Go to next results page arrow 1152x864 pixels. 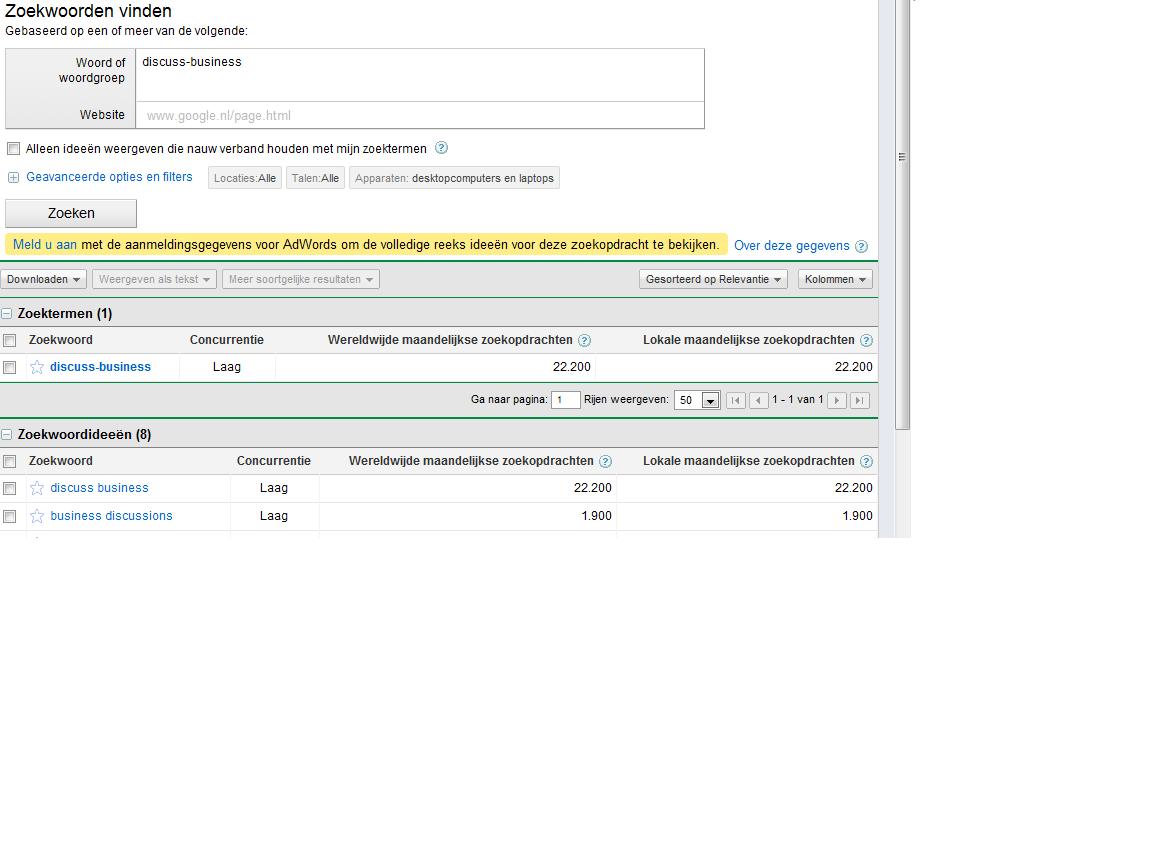coord(837,400)
